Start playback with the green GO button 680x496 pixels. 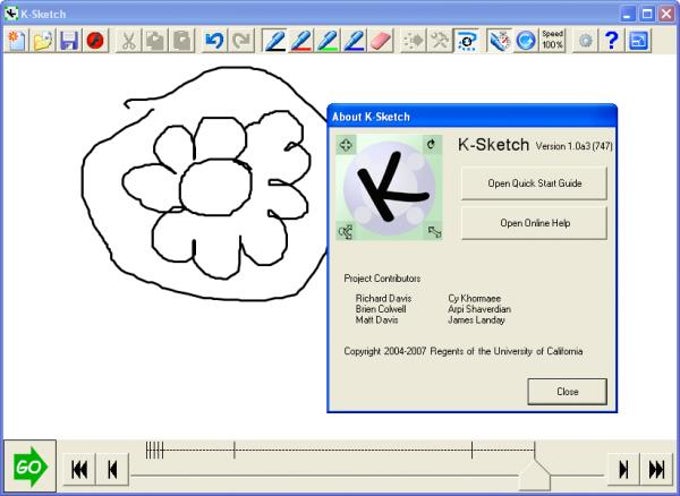(x=30, y=467)
